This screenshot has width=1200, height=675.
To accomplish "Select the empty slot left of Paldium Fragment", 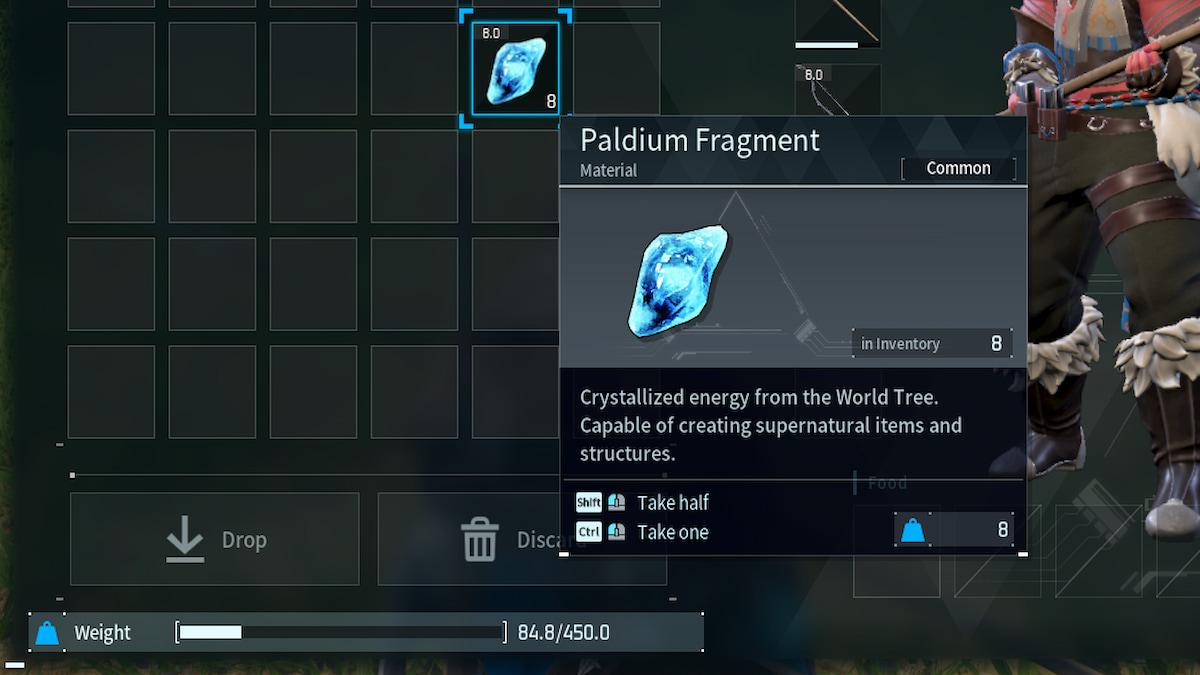I will pos(414,68).
